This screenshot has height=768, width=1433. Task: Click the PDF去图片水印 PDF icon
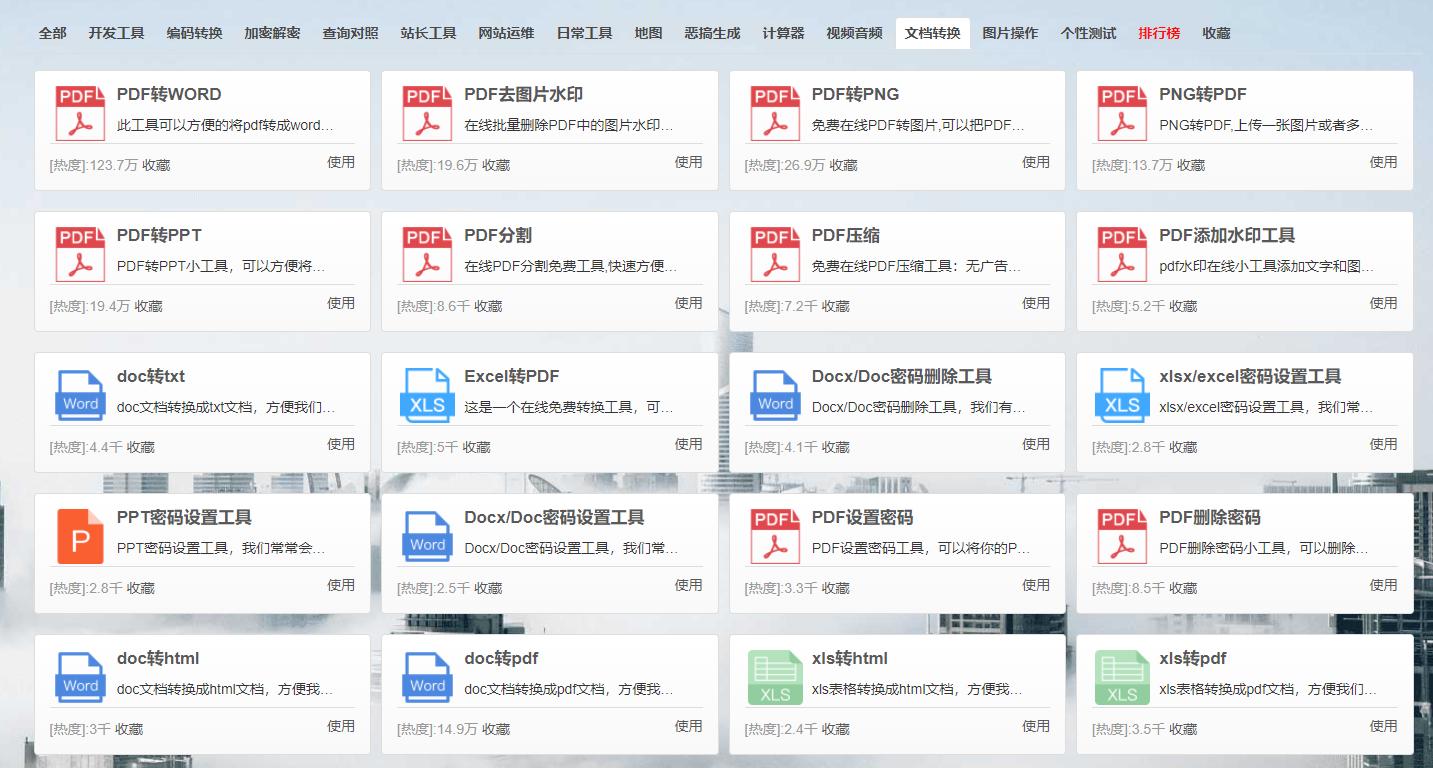pyautogui.click(x=427, y=112)
